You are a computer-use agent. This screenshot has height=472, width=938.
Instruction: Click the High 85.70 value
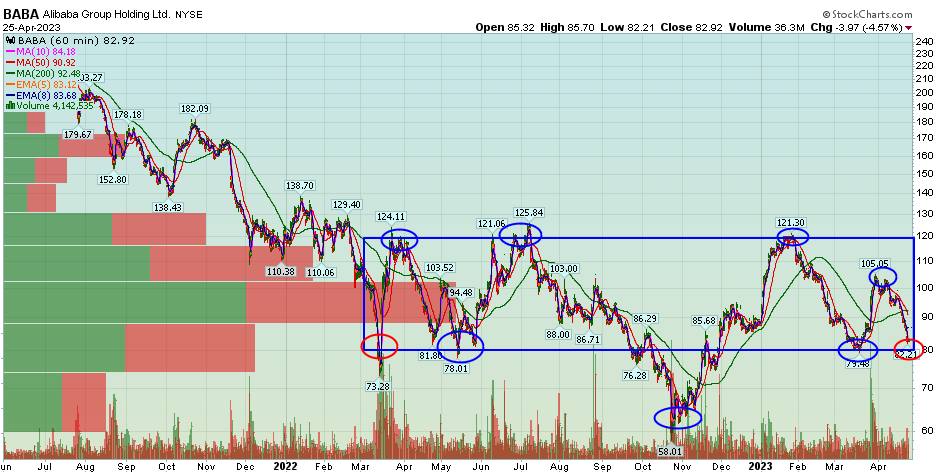coord(567,28)
